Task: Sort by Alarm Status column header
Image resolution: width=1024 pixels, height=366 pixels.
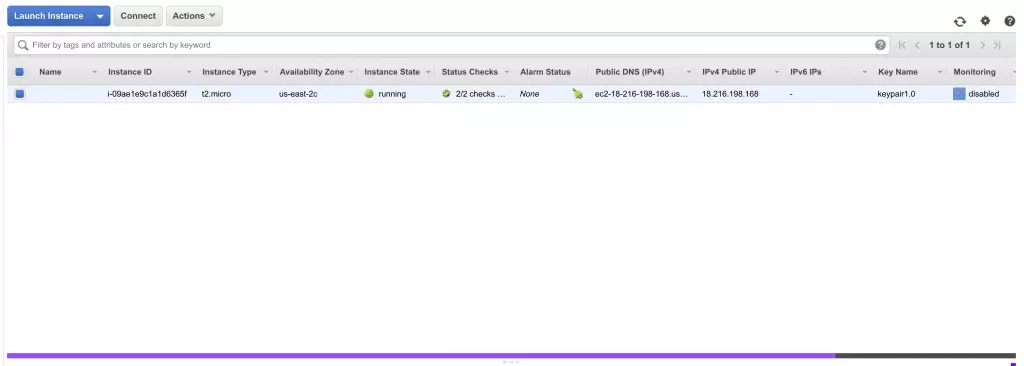Action: coord(545,72)
